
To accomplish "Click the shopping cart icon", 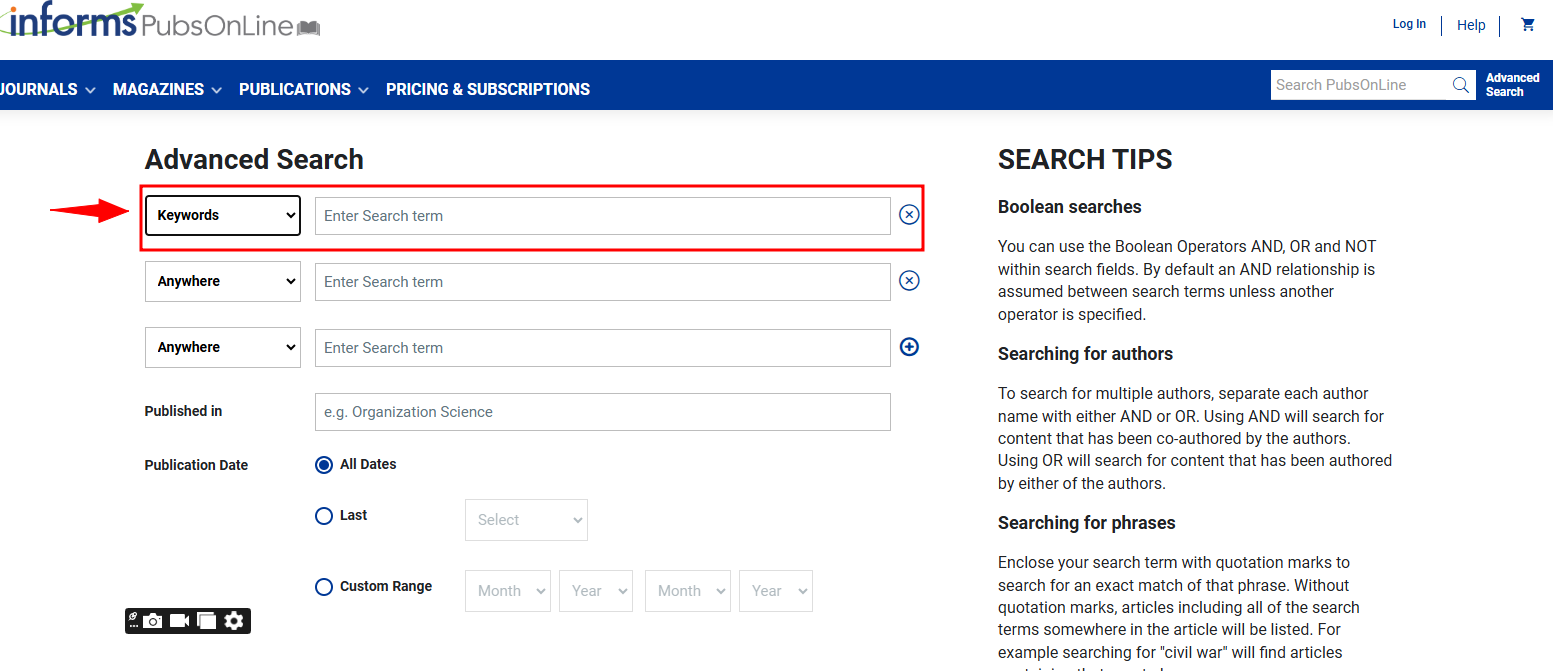I will coord(1527,25).
